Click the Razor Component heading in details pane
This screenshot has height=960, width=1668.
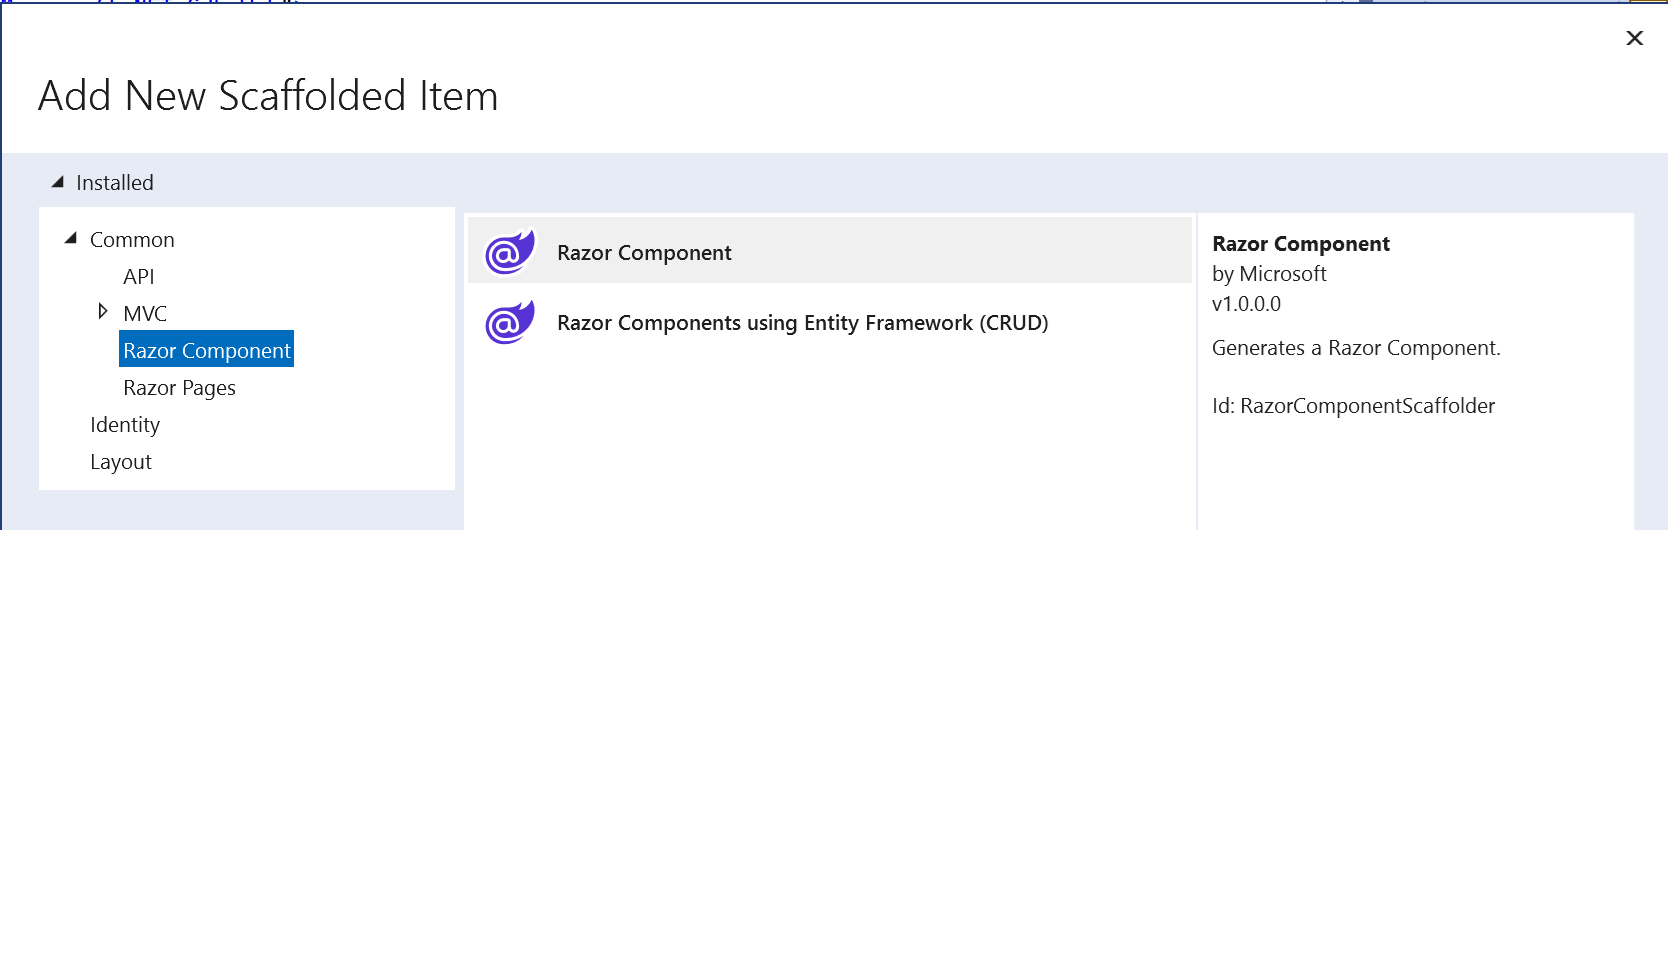point(1300,243)
